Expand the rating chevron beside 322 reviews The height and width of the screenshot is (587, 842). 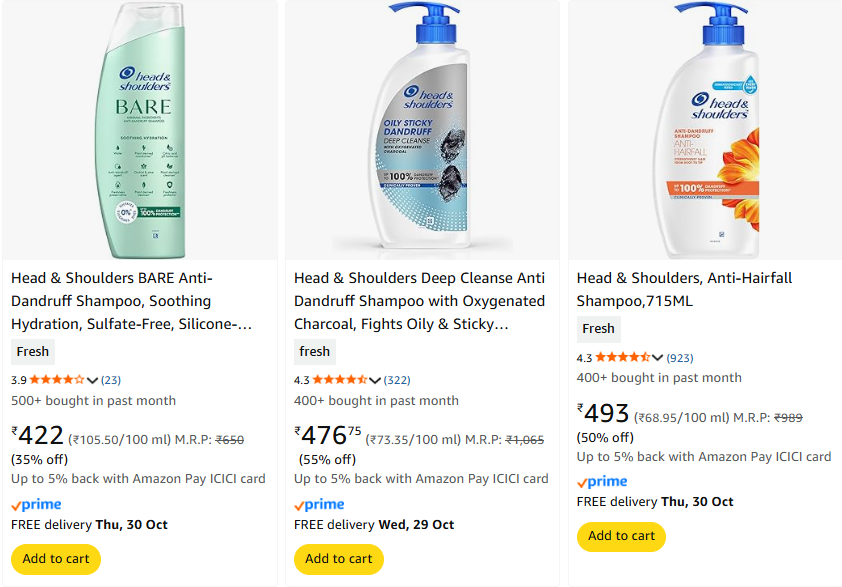376,380
